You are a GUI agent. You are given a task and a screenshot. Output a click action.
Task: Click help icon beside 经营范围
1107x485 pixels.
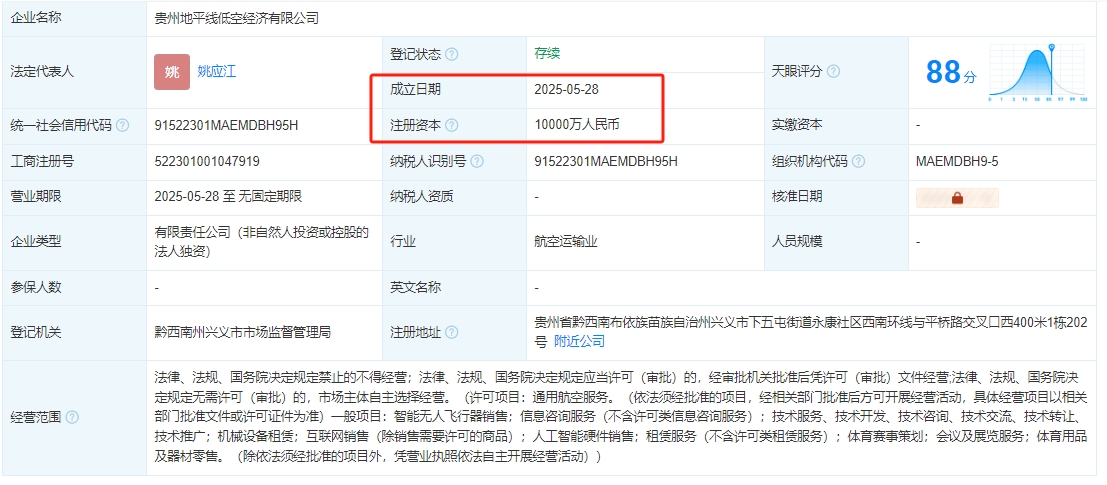(72, 417)
